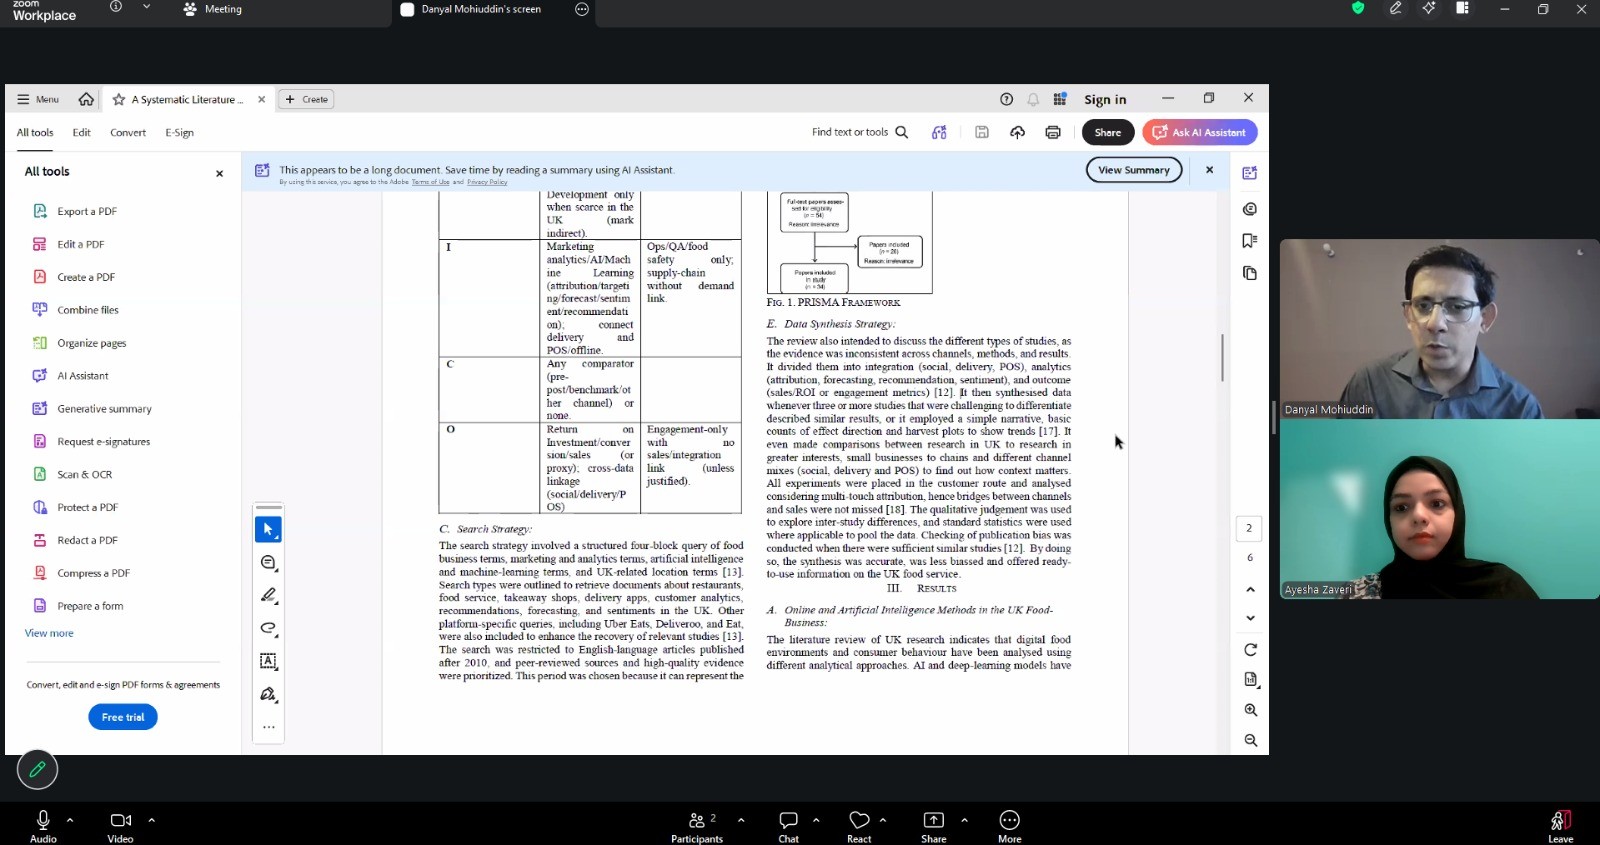Open the bookmarks panel icon
The height and width of the screenshot is (845, 1600).
click(1249, 241)
